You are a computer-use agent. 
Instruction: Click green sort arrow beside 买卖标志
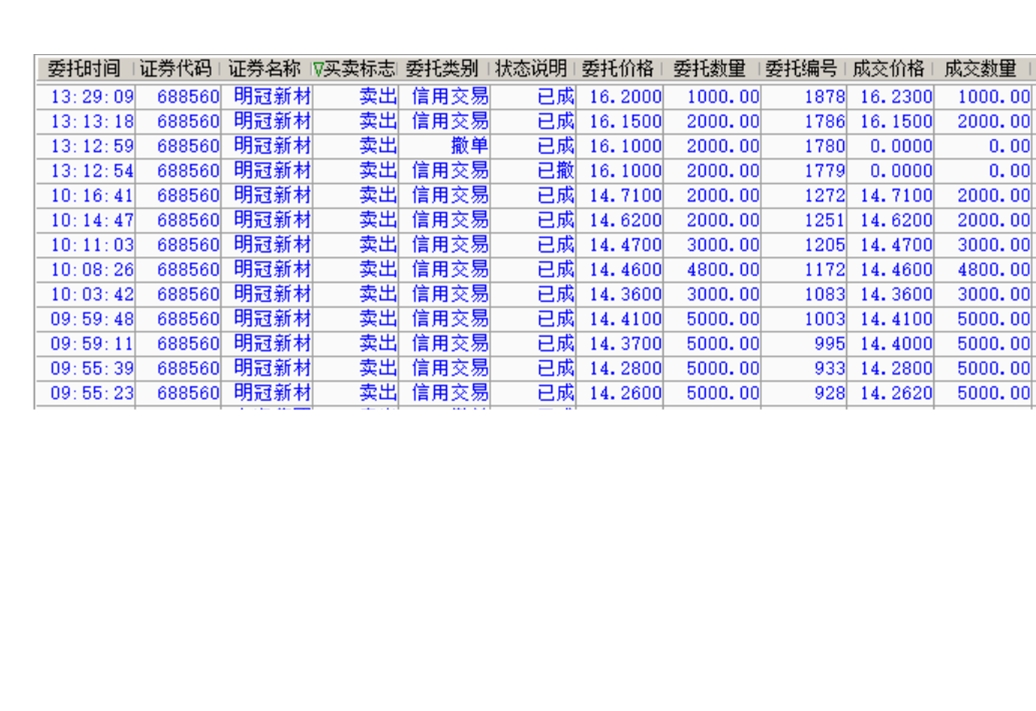point(318,69)
